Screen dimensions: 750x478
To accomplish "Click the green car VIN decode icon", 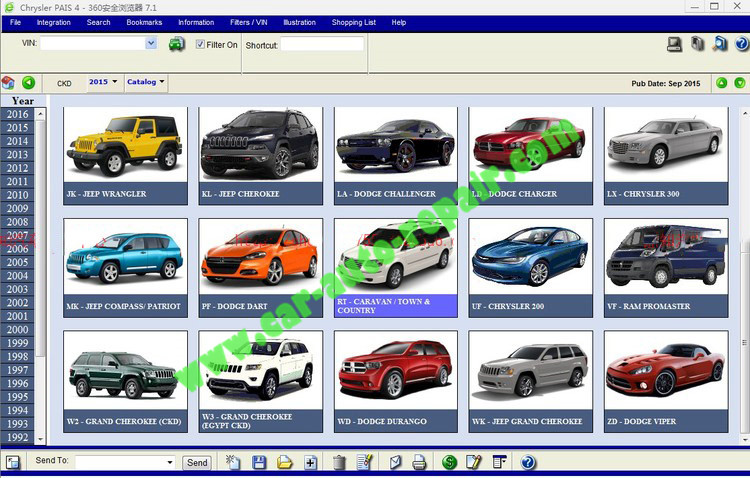I will tap(176, 44).
